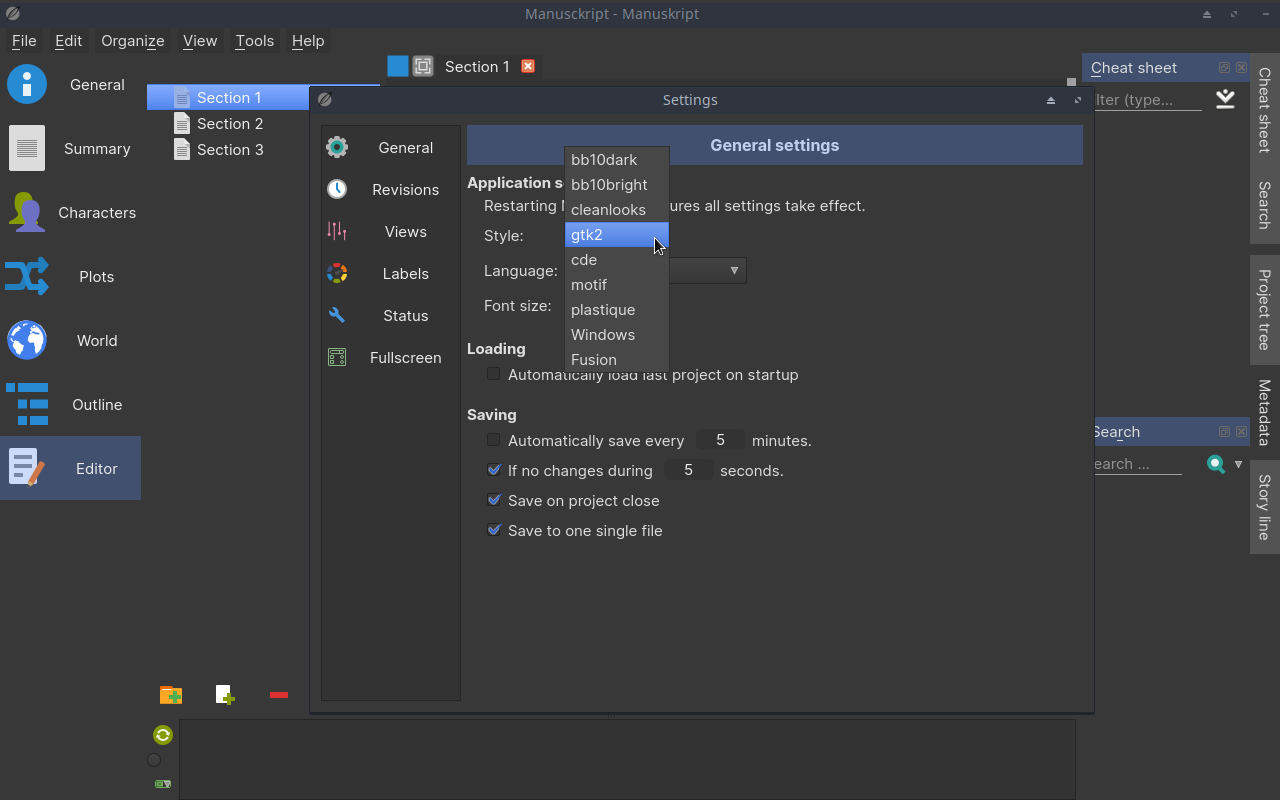Float the Cheat sheet panel
The width and height of the screenshot is (1280, 800).
1224,68
